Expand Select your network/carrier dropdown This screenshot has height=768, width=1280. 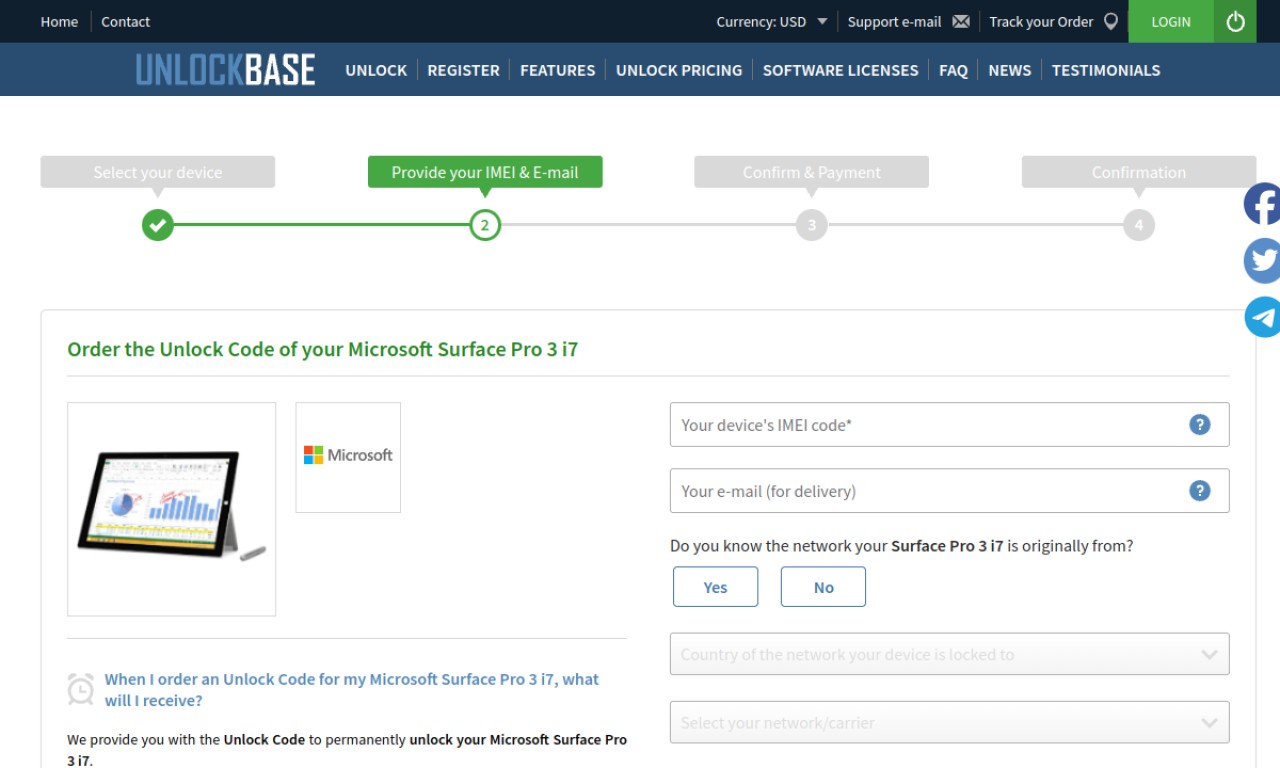[950, 722]
